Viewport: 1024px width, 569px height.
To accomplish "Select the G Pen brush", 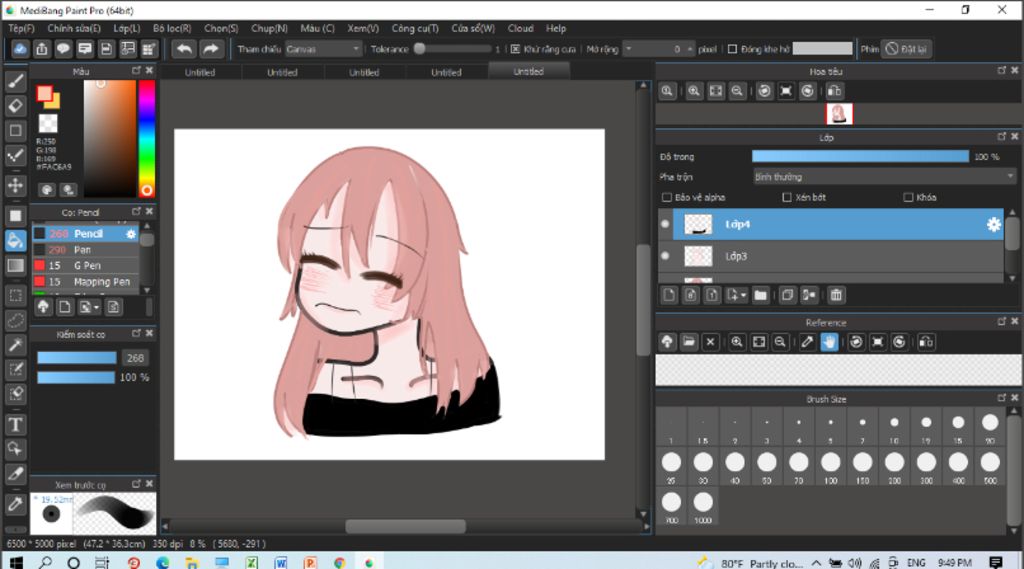I will (x=86, y=265).
